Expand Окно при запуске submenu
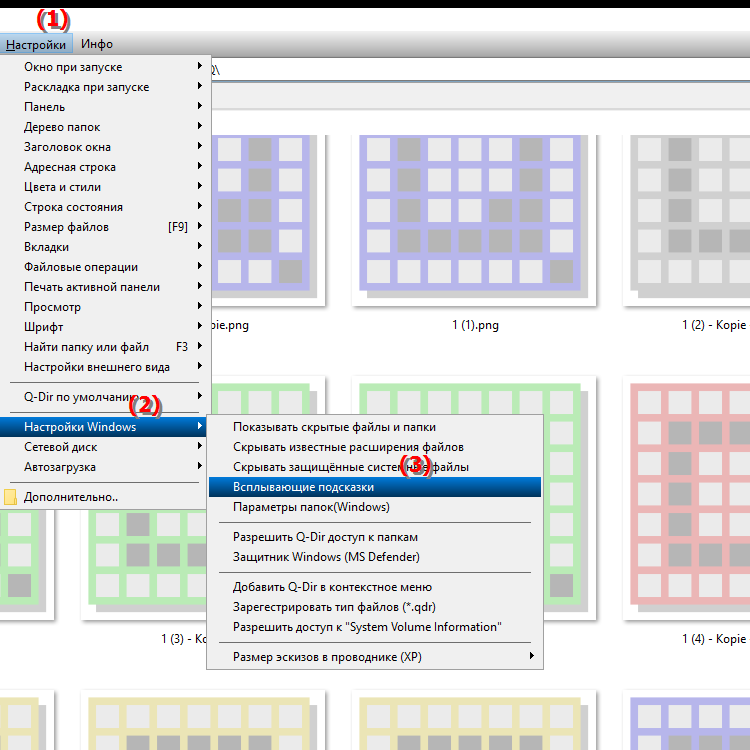This screenshot has height=750, width=750. pos(105,67)
